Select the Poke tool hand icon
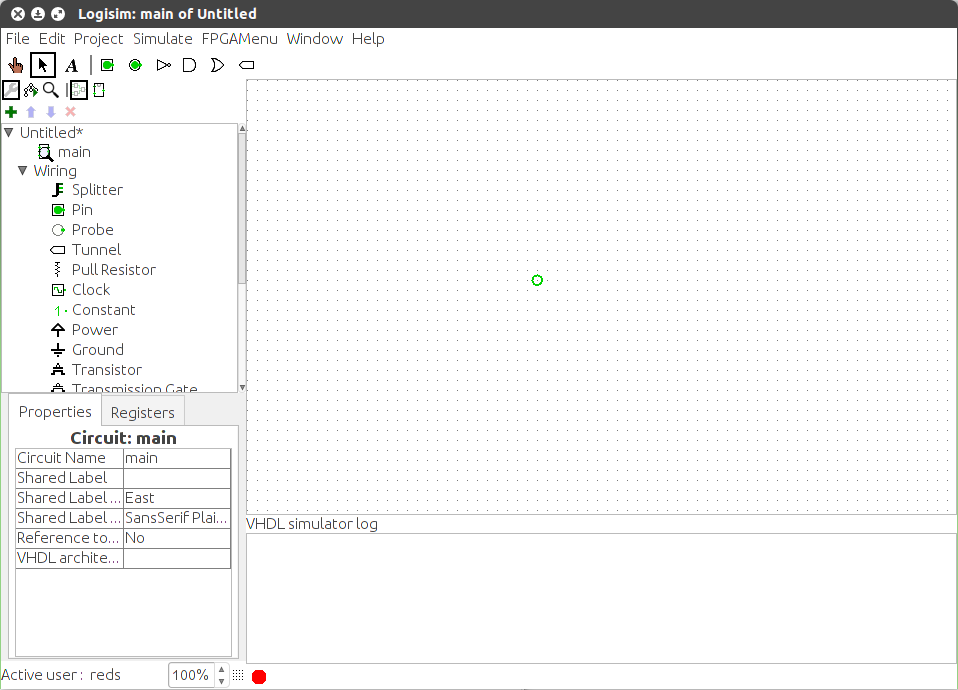The width and height of the screenshot is (958, 690). (x=15, y=65)
